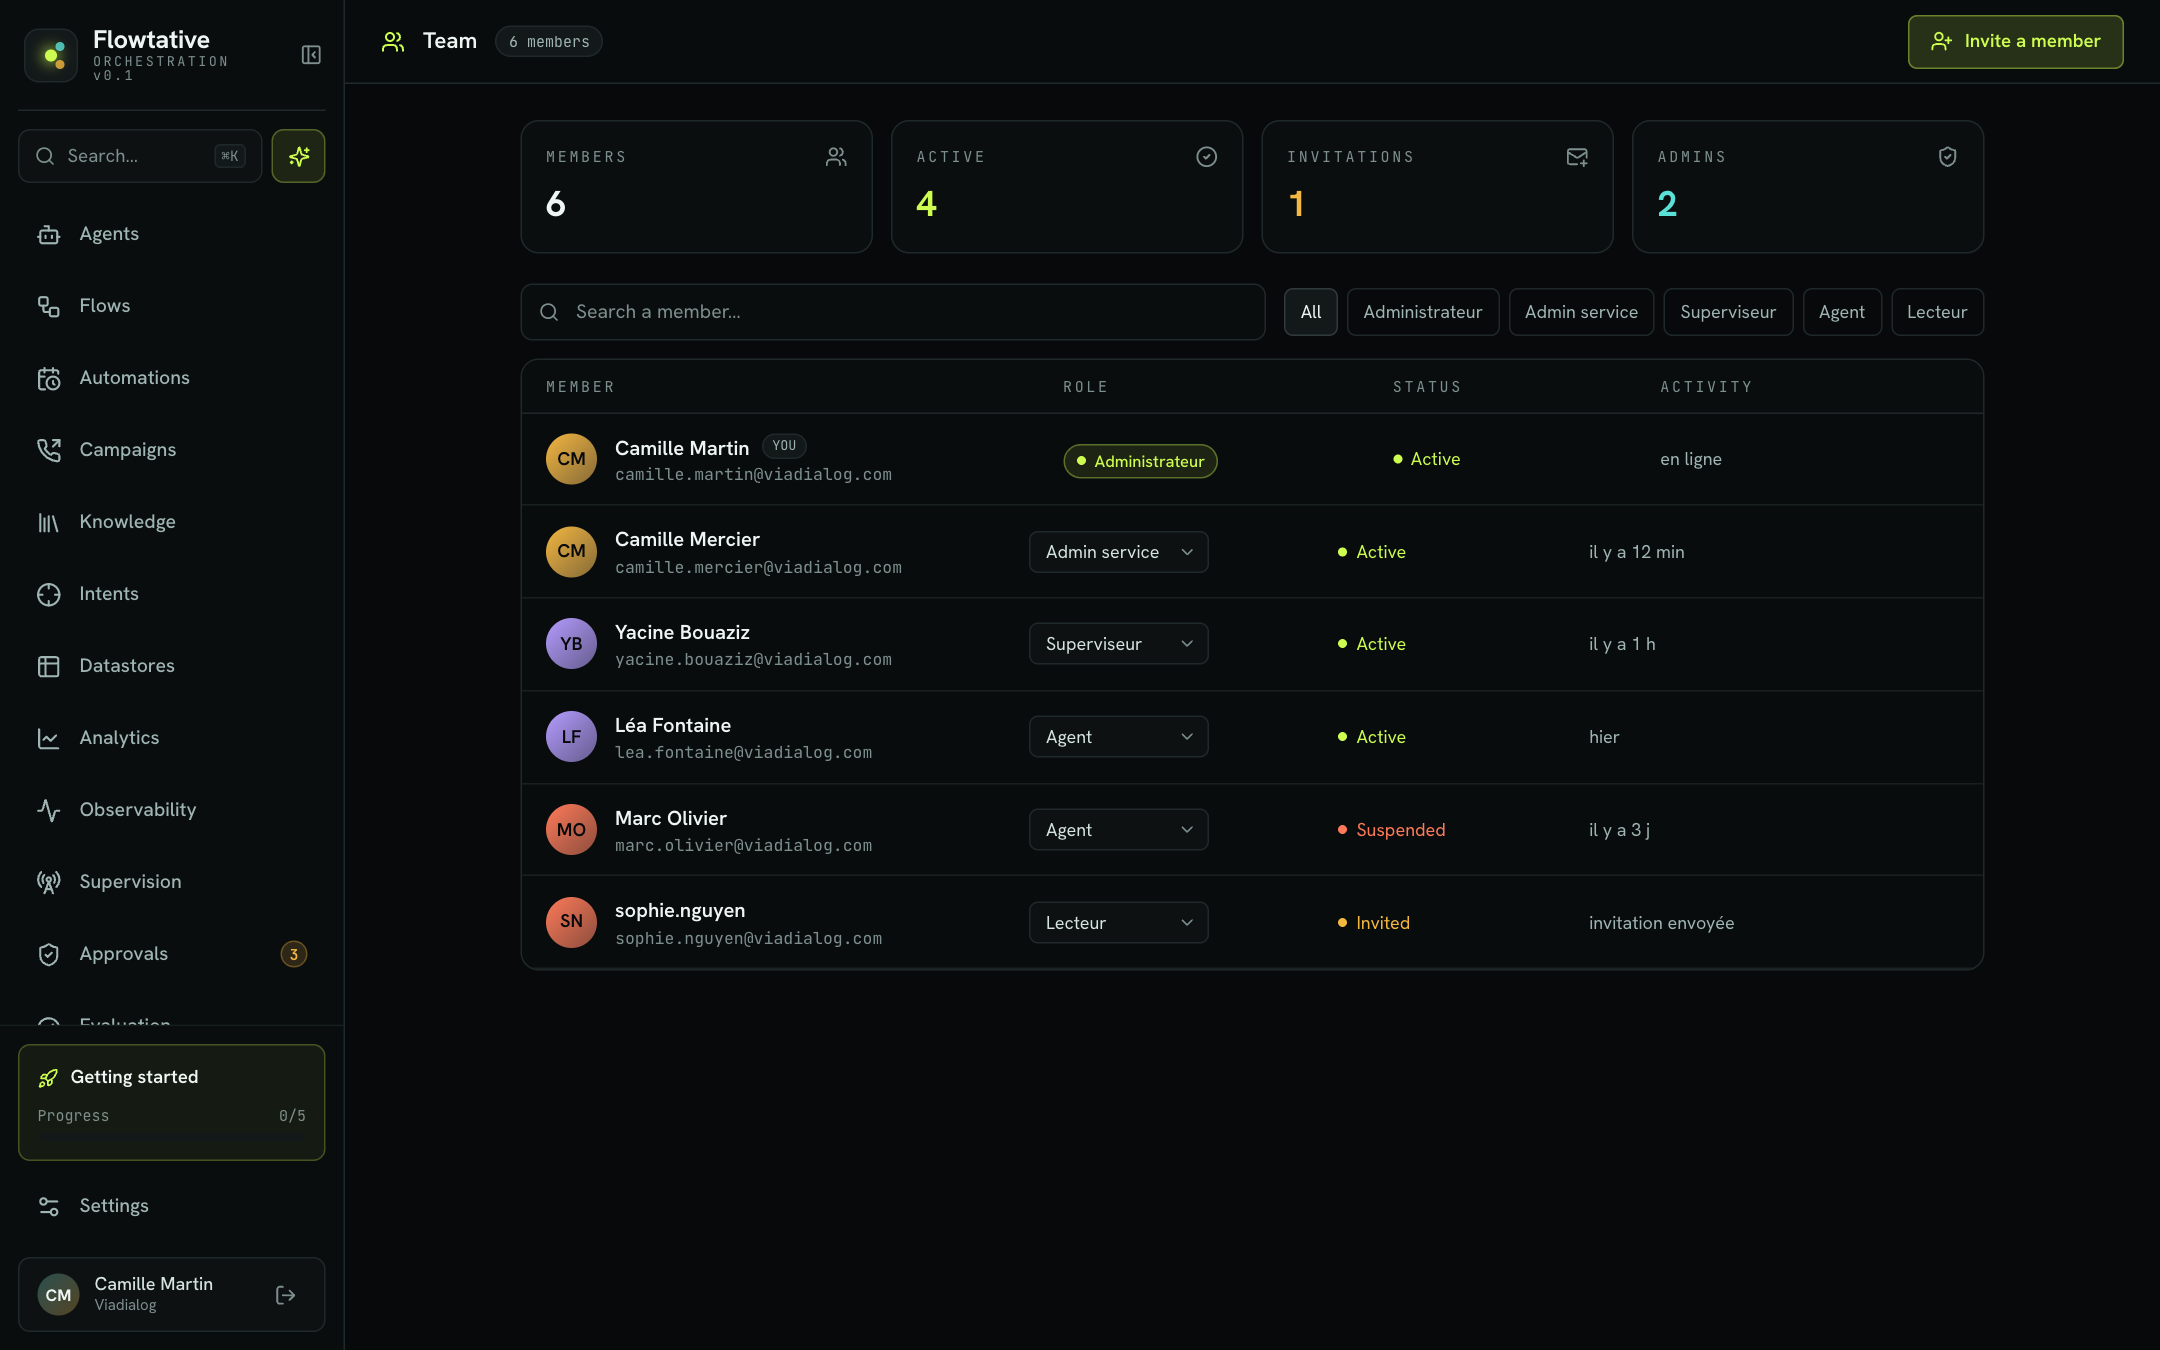
Task: Click the ROLE column header
Action: coord(1085,387)
